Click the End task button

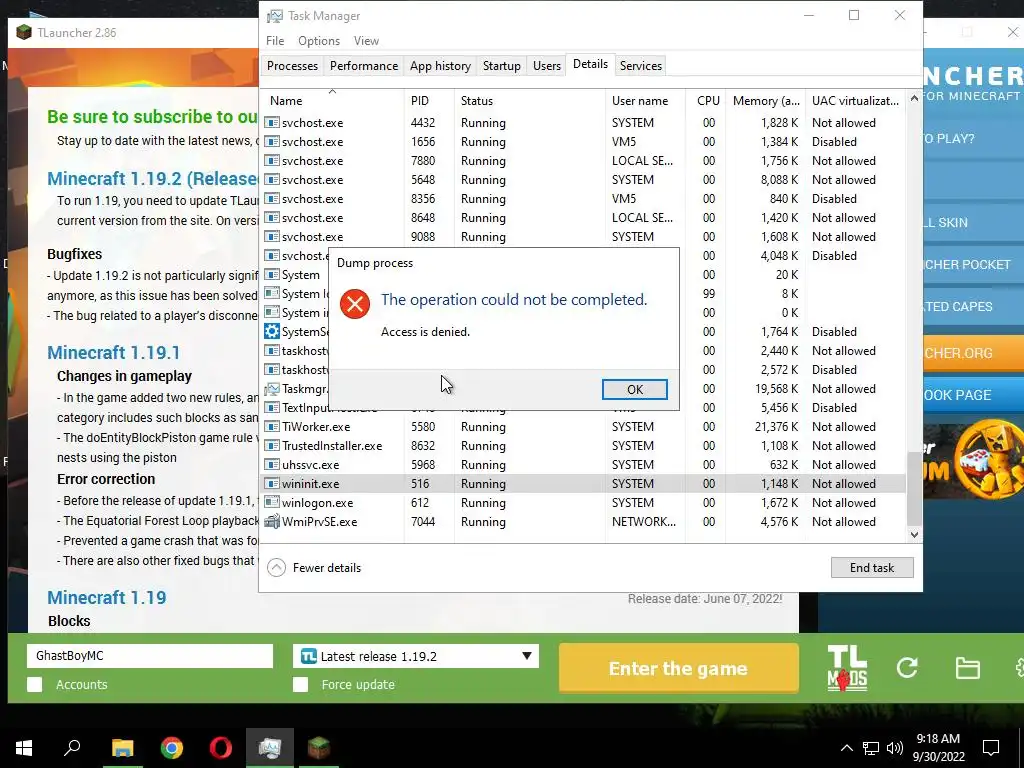click(871, 568)
